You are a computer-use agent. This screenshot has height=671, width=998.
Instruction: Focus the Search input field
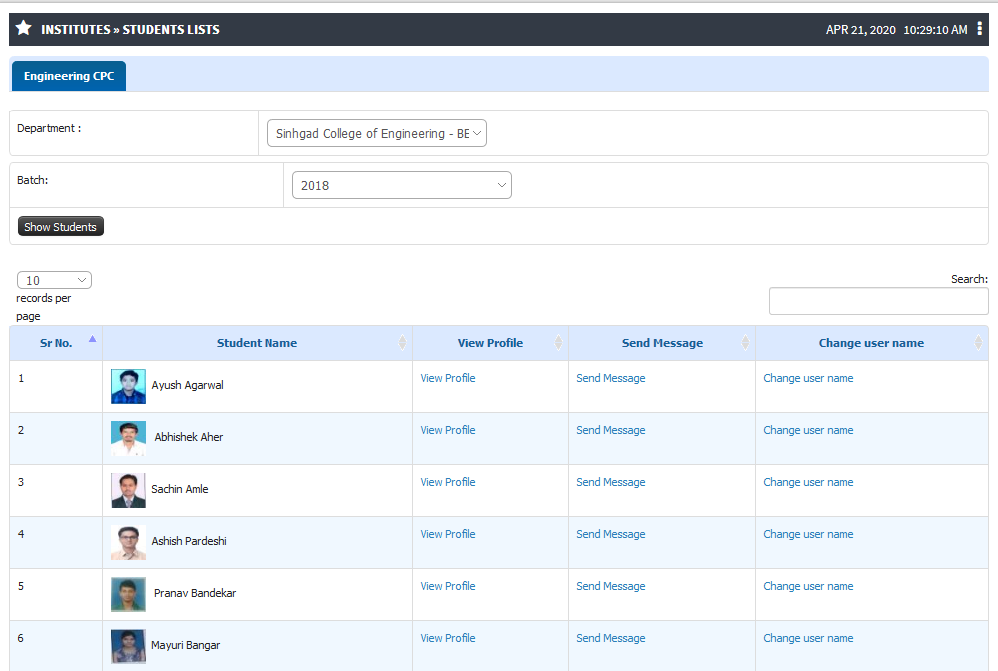click(x=878, y=301)
